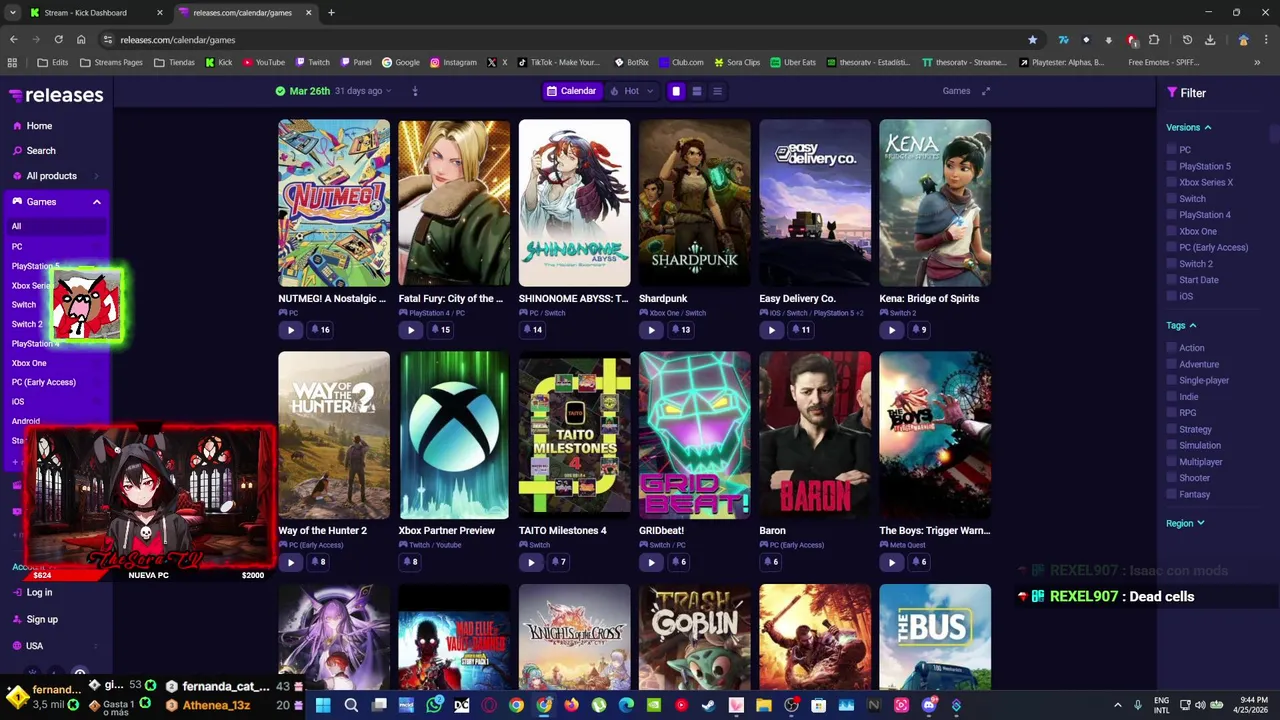Check the Start Date version filter

click(1171, 280)
